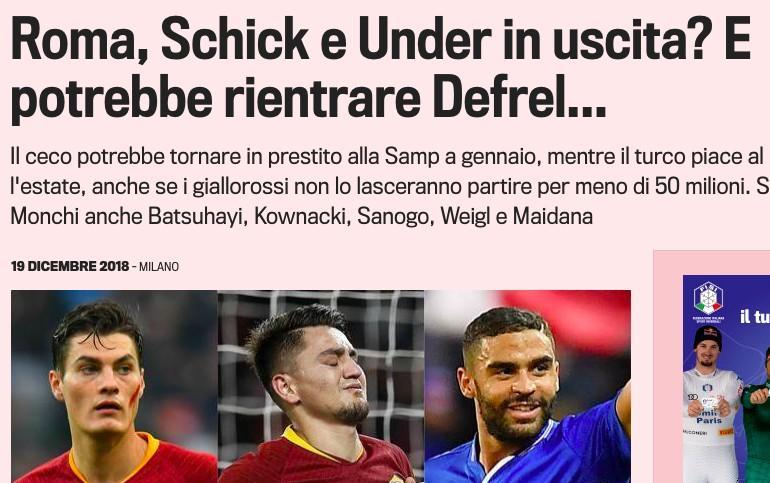Open the Cengiz Under photo by the net
This screenshot has height=483, width=770.
click(x=321, y=386)
